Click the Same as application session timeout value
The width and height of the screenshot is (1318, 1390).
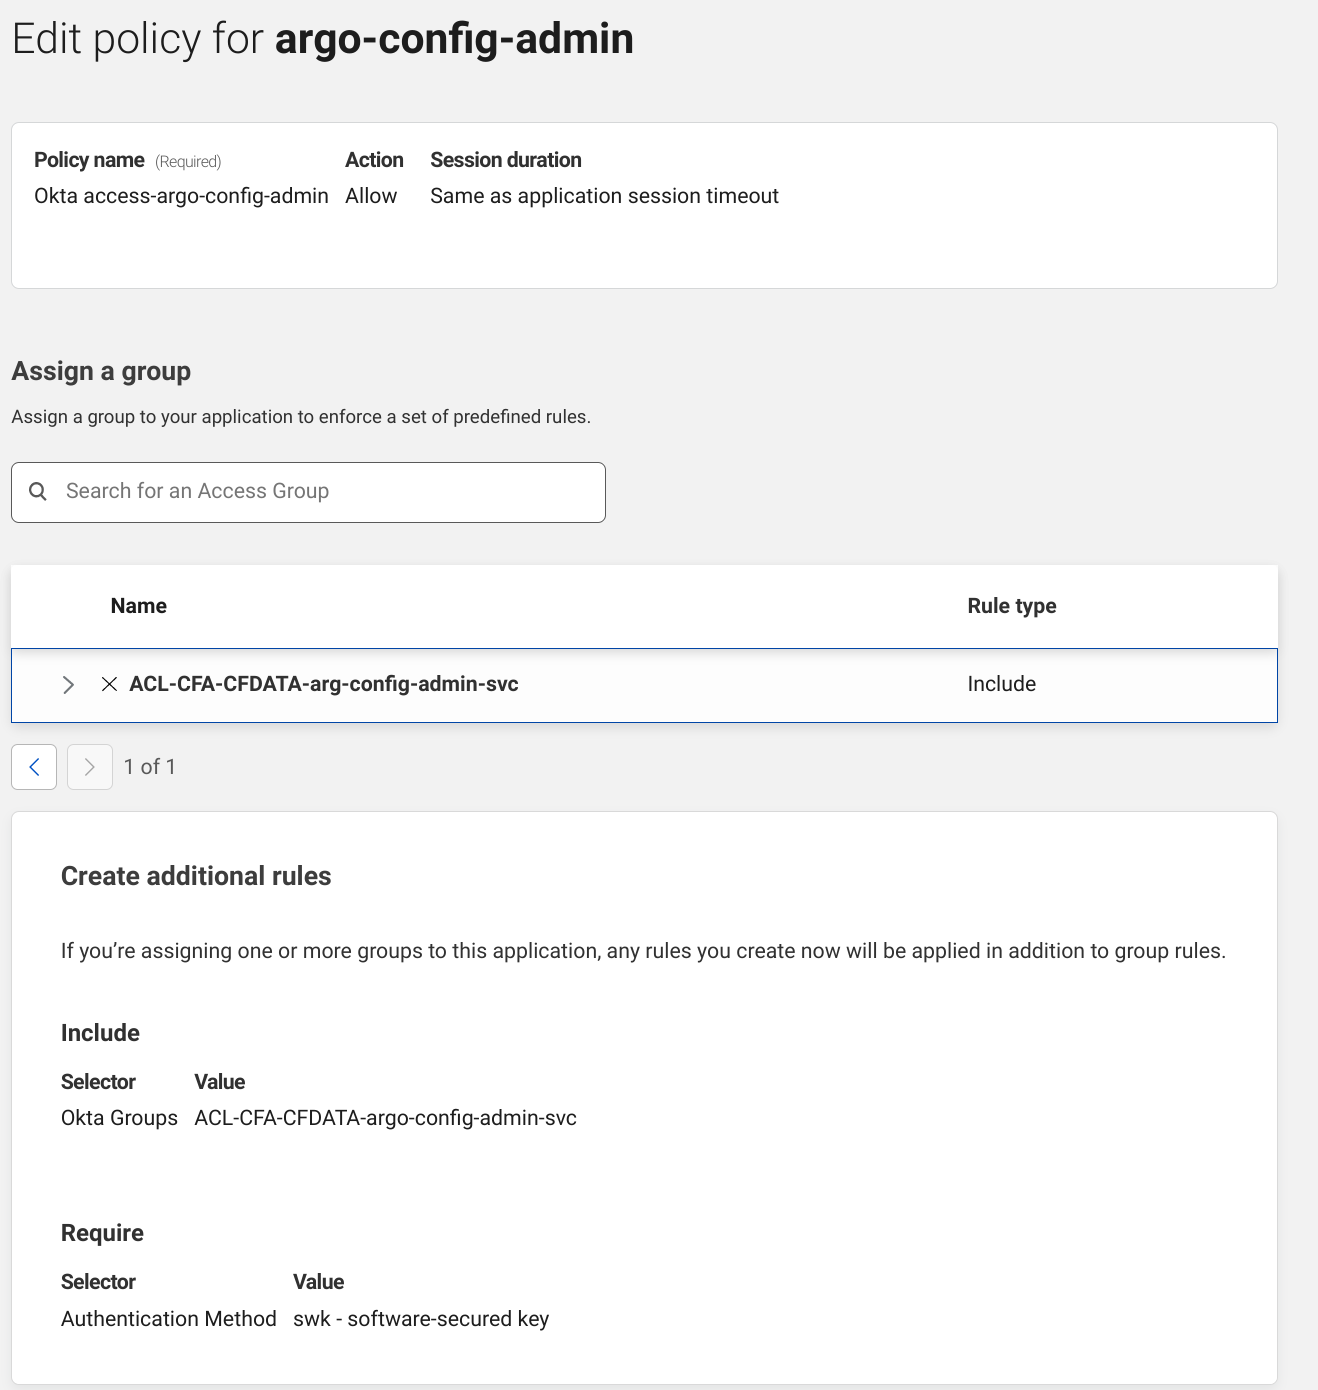click(604, 196)
